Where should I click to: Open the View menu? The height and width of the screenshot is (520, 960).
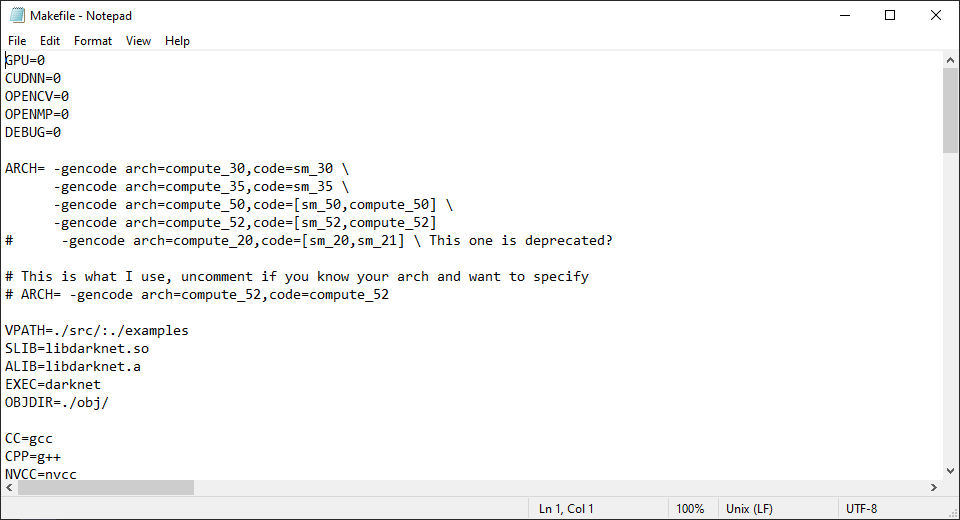tap(138, 41)
